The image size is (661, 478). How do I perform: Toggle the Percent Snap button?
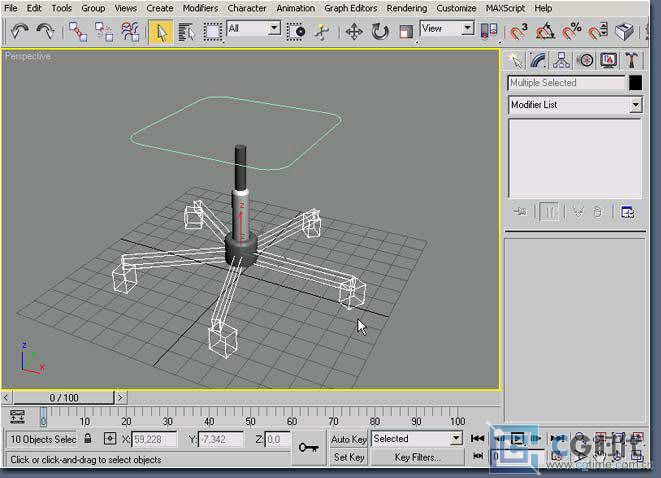click(572, 32)
